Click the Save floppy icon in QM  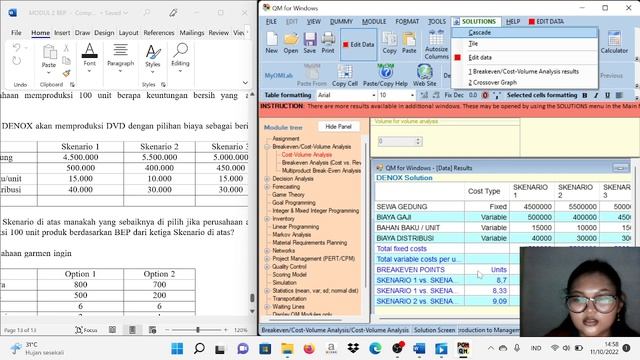310,43
